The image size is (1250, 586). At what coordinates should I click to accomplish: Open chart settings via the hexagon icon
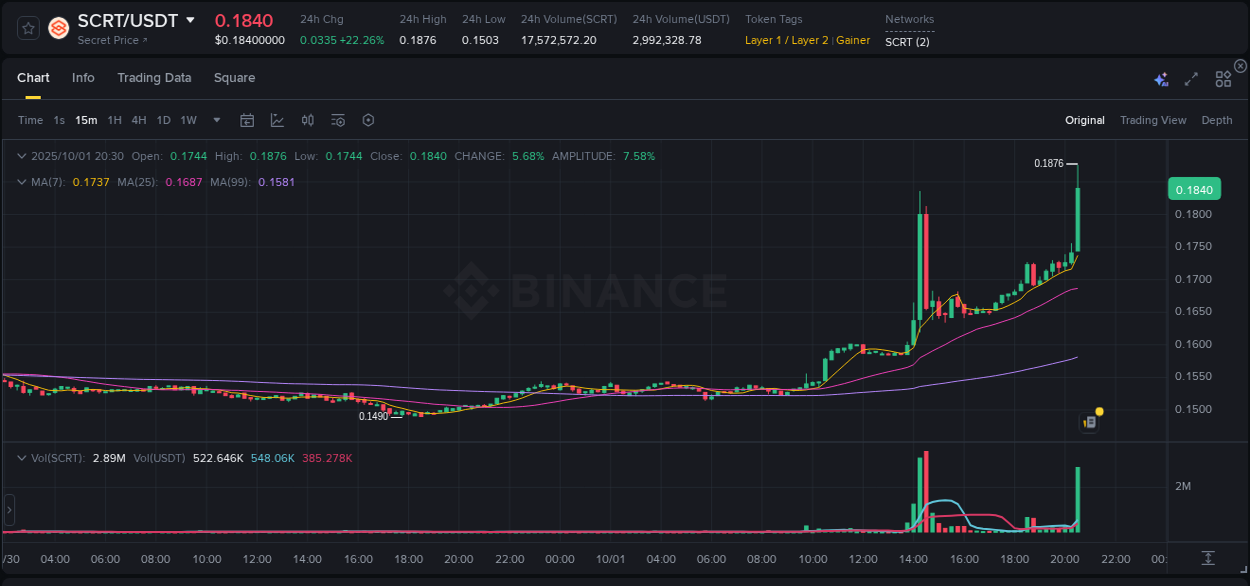click(x=368, y=120)
